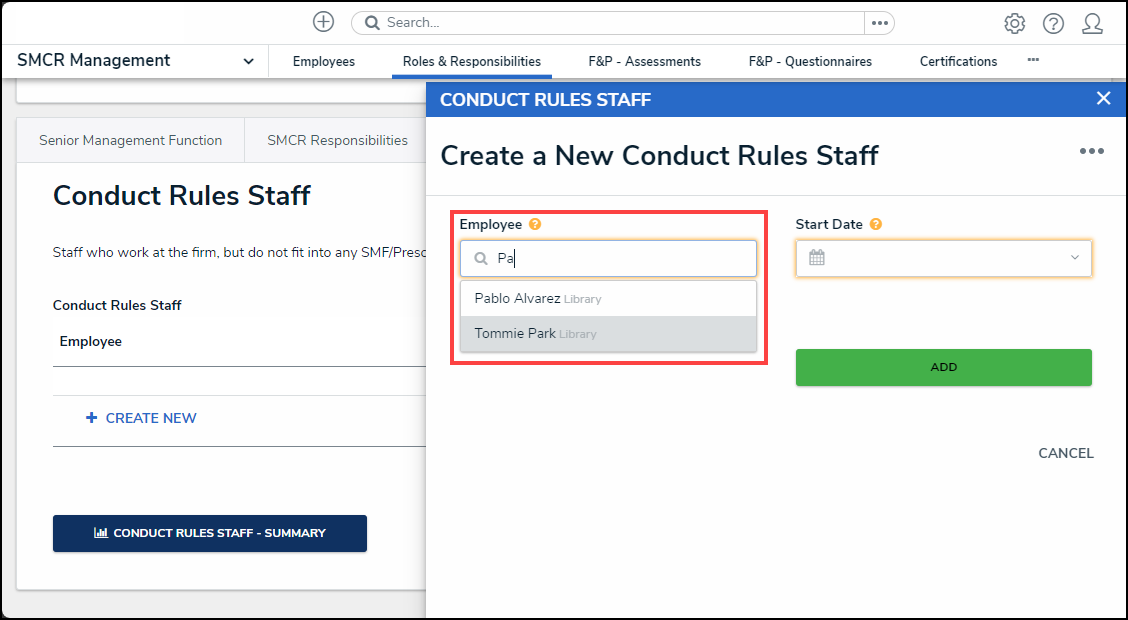1128x620 pixels.
Task: Click the Employee search input field
Action: coord(620,258)
